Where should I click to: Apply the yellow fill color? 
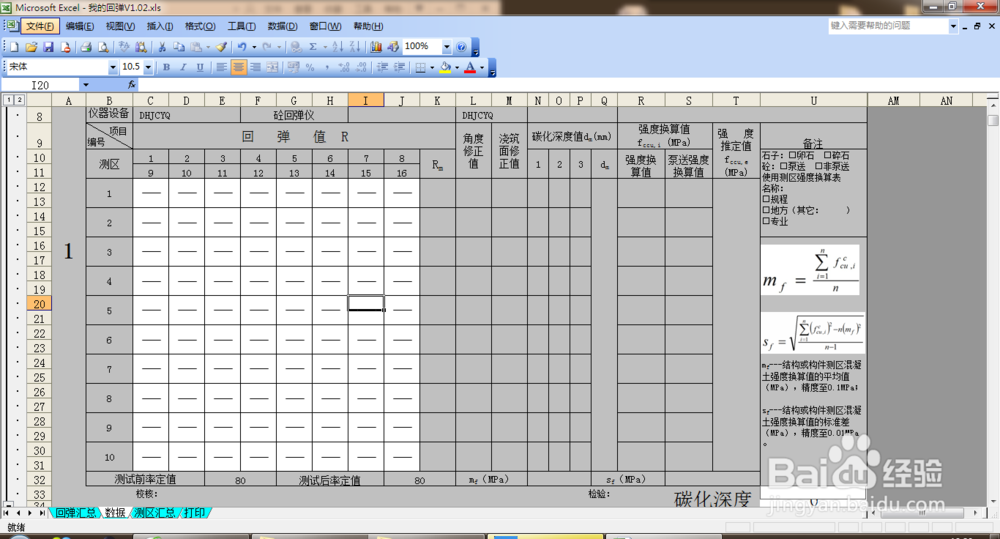[445, 67]
